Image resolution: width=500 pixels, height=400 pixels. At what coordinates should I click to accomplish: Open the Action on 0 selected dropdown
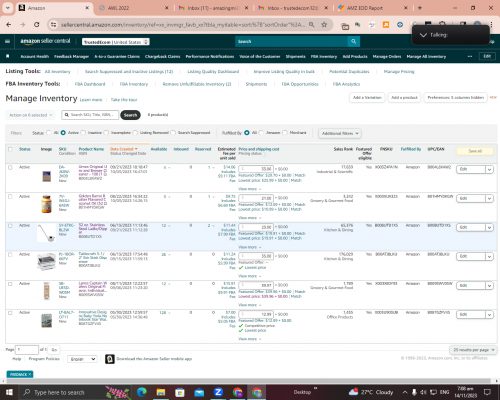coord(30,115)
